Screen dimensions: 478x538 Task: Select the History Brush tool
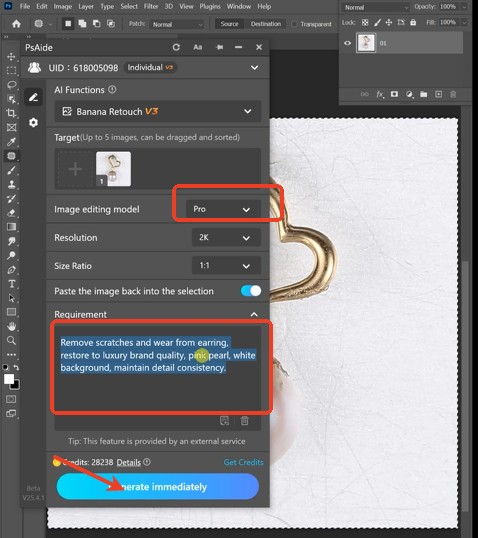11,199
